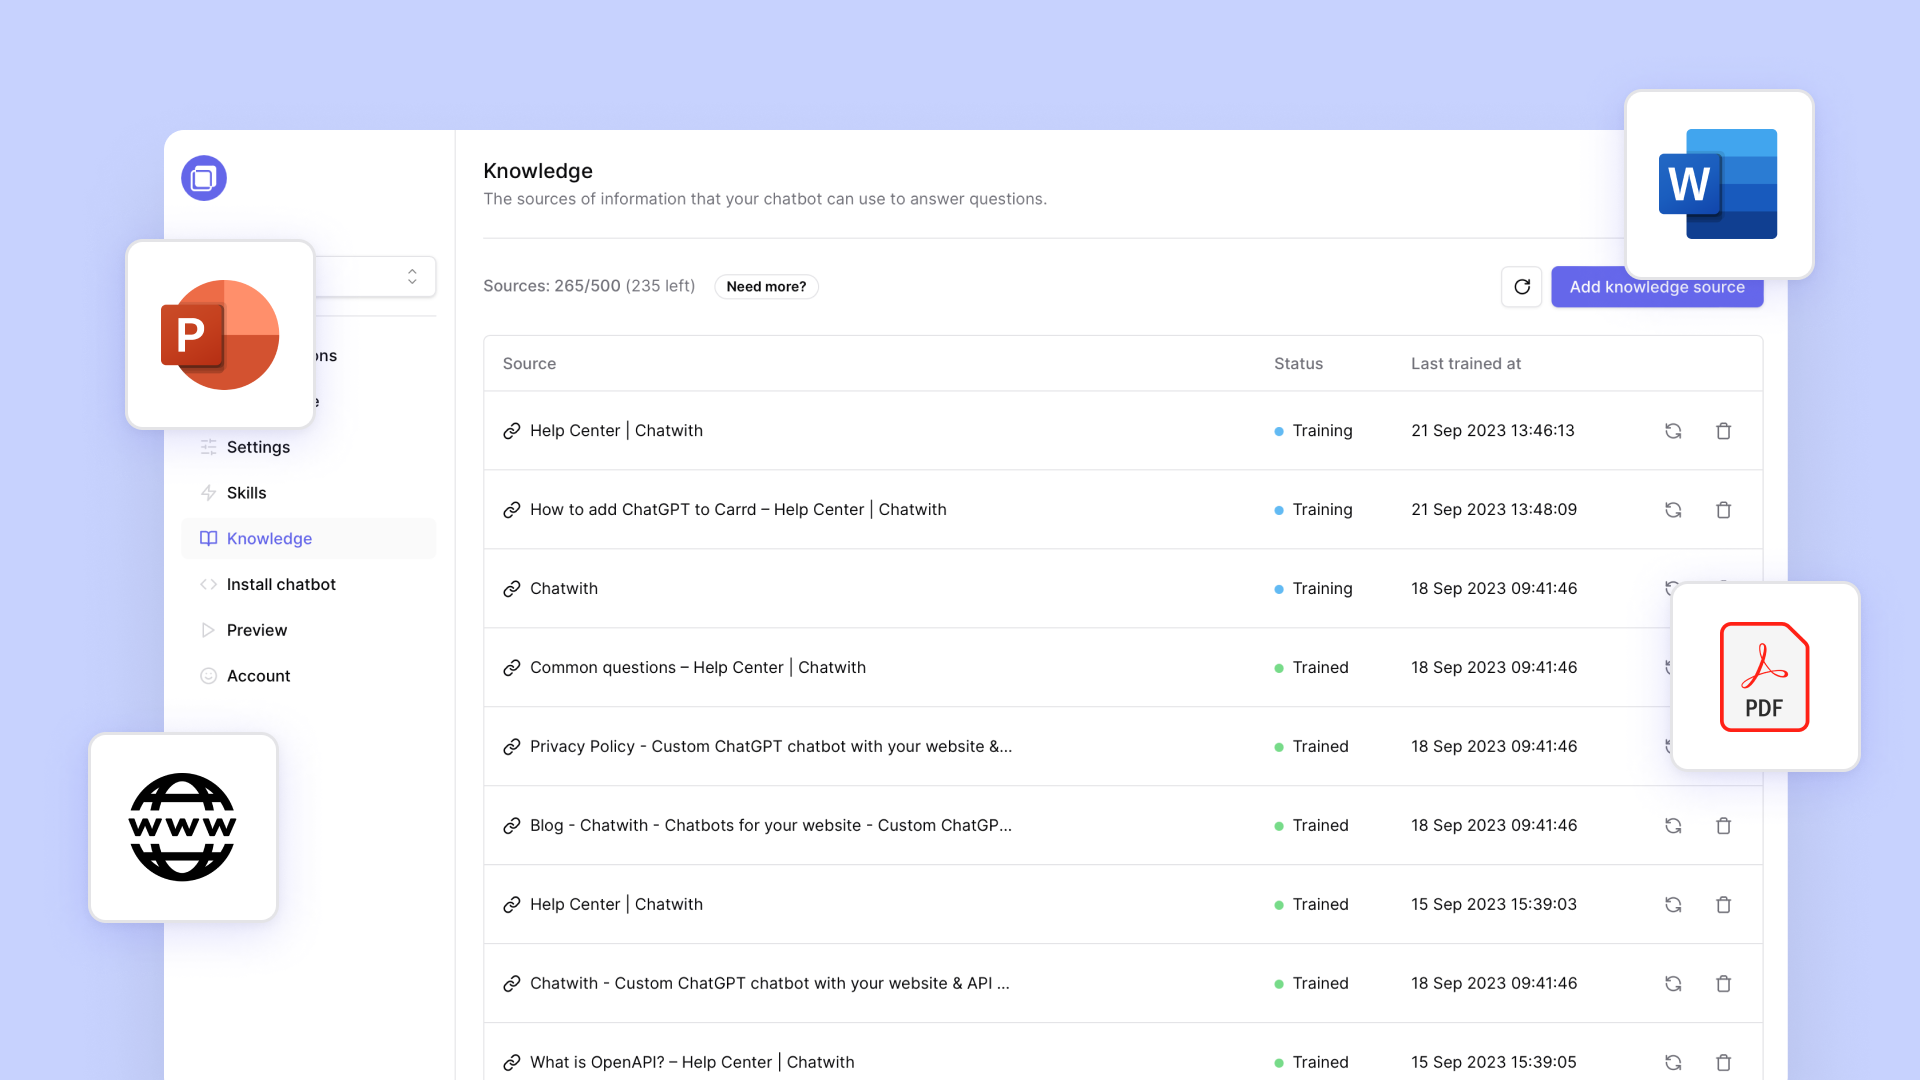Viewport: 1920px width, 1080px height.
Task: Click the refresh/retrain icon for Help Center source
Action: point(1673,430)
